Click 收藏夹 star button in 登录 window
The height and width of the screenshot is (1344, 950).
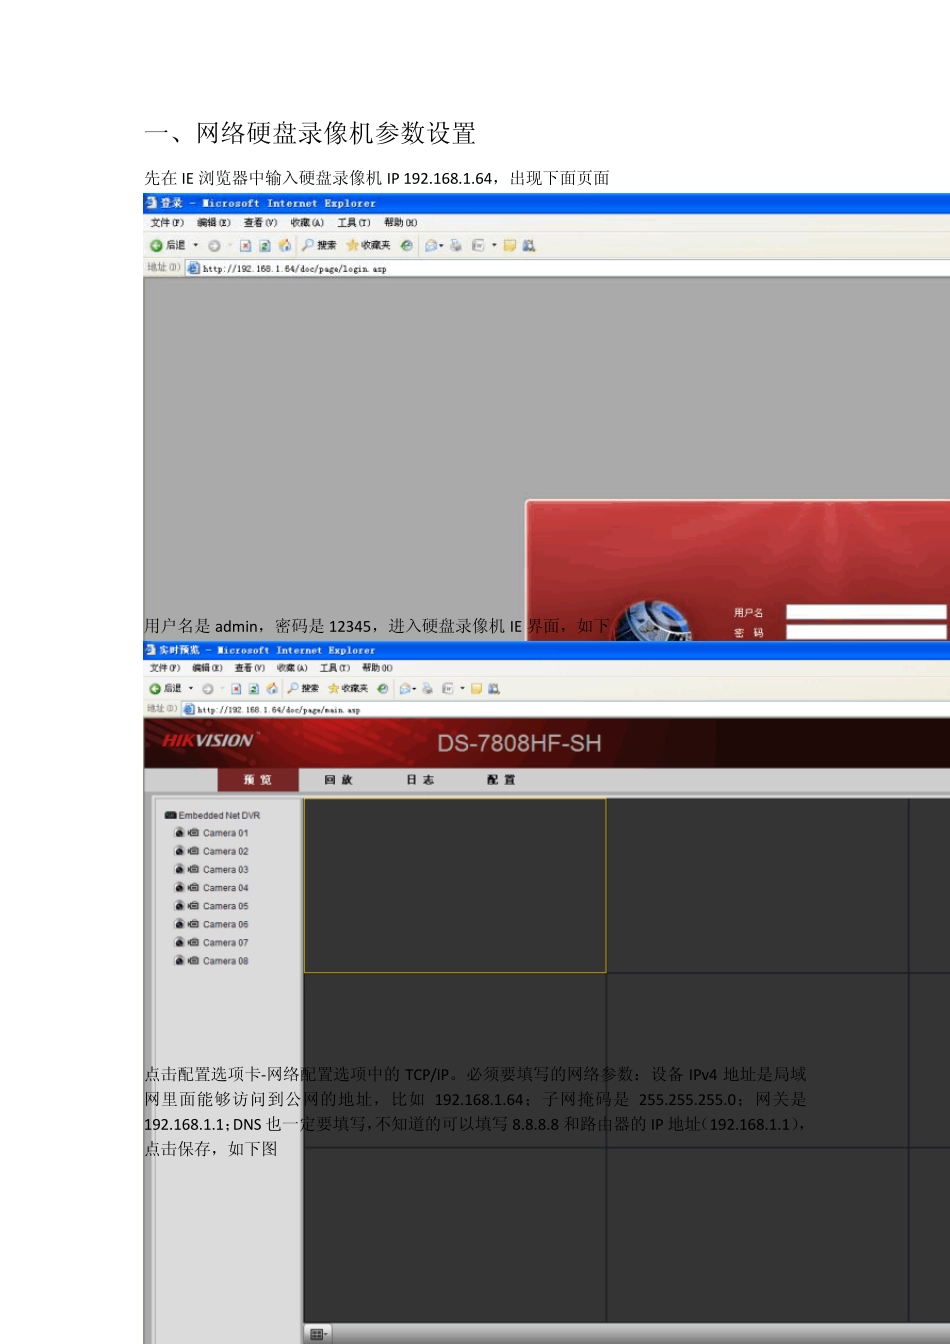coord(368,245)
